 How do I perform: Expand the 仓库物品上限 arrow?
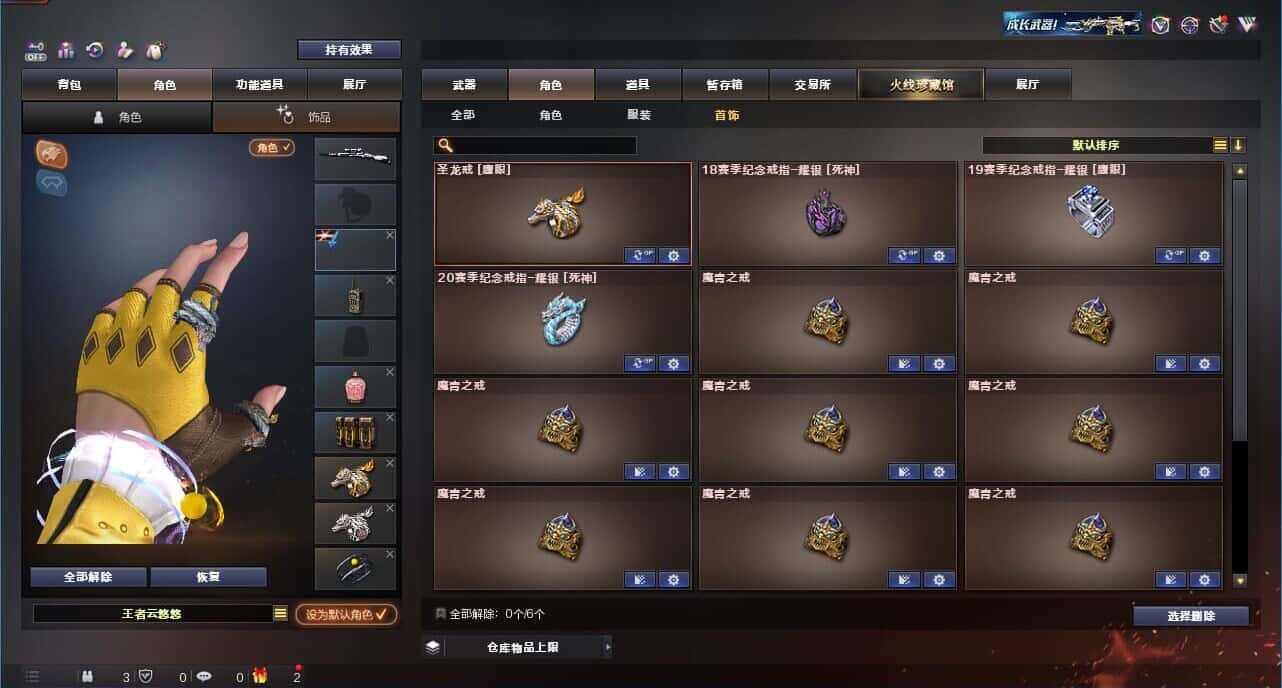click(x=607, y=647)
